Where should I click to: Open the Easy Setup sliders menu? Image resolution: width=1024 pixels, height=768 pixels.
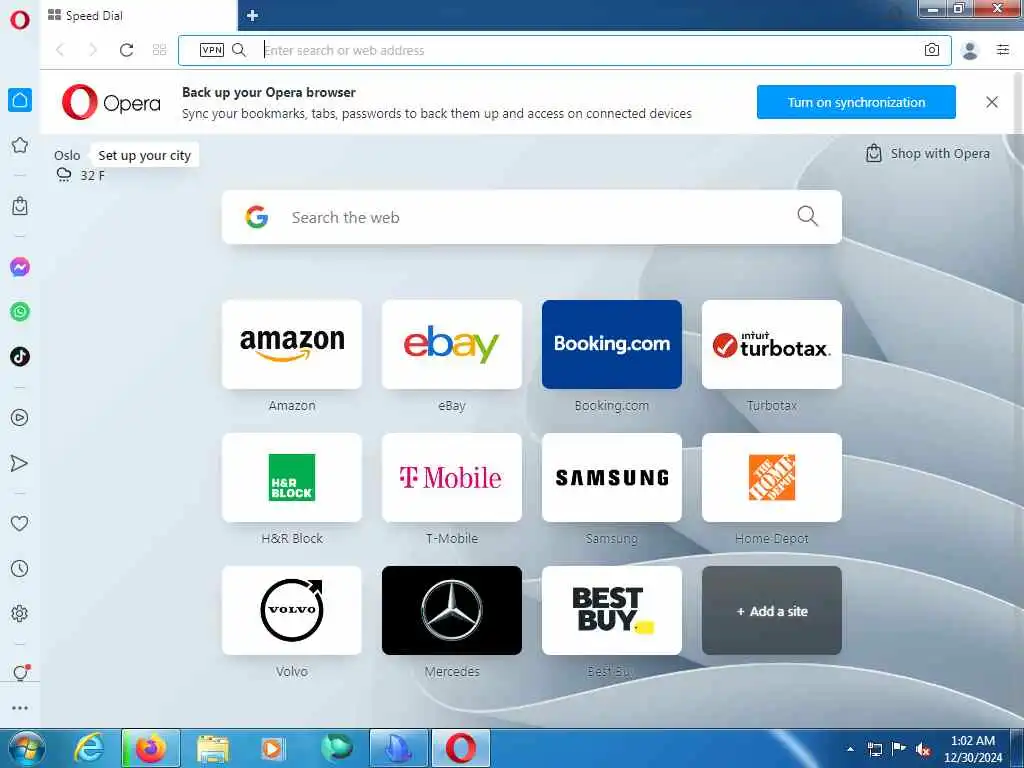(x=1003, y=50)
